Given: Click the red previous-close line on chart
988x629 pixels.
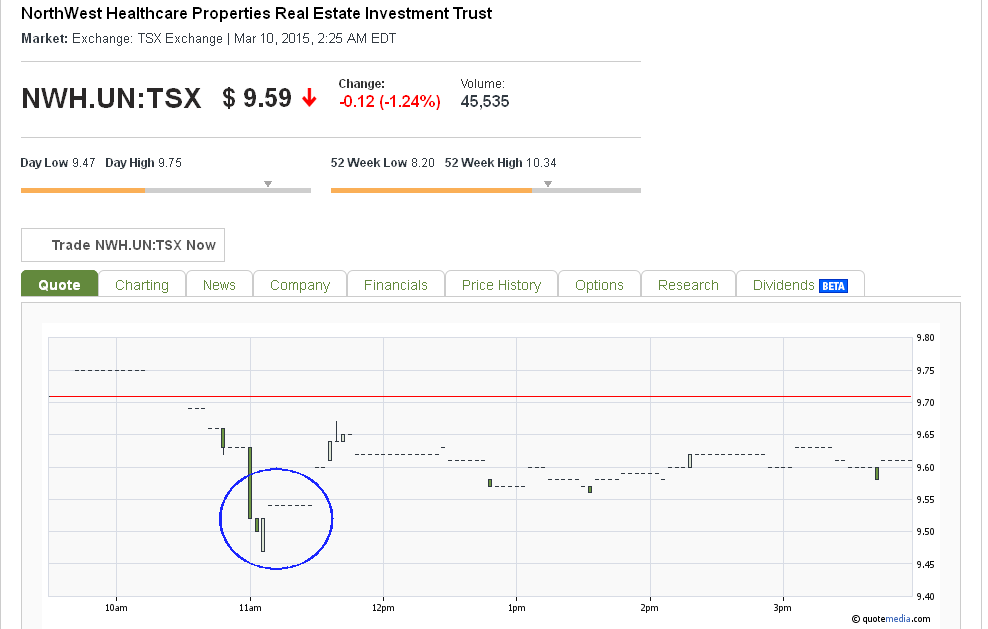Looking at the screenshot, I should (480, 396).
